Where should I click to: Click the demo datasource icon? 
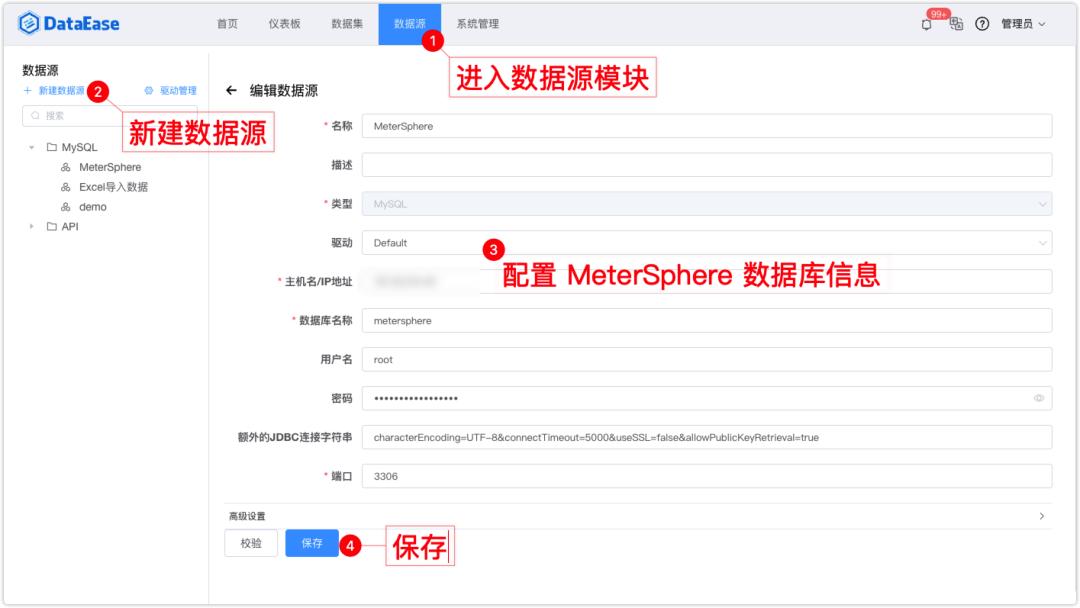(x=65, y=207)
